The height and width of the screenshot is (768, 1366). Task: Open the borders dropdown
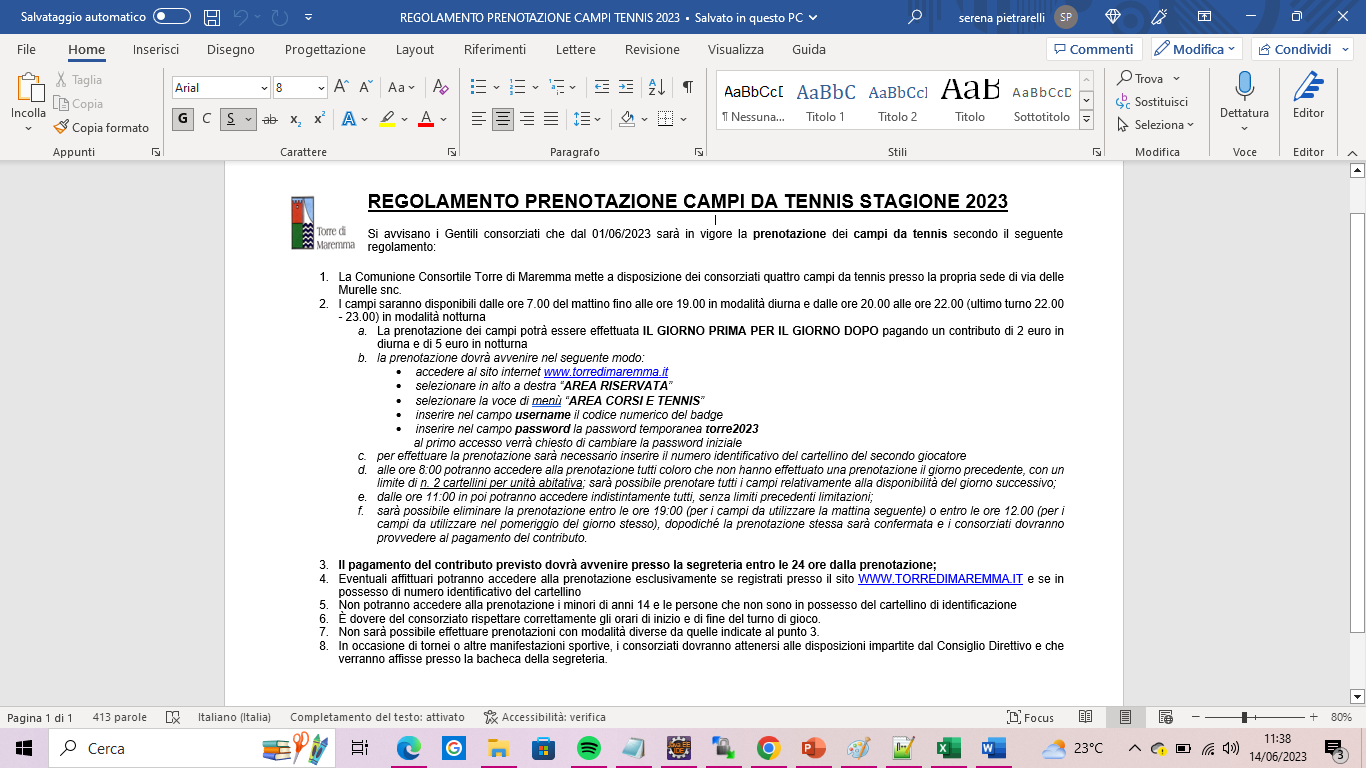pos(681,119)
